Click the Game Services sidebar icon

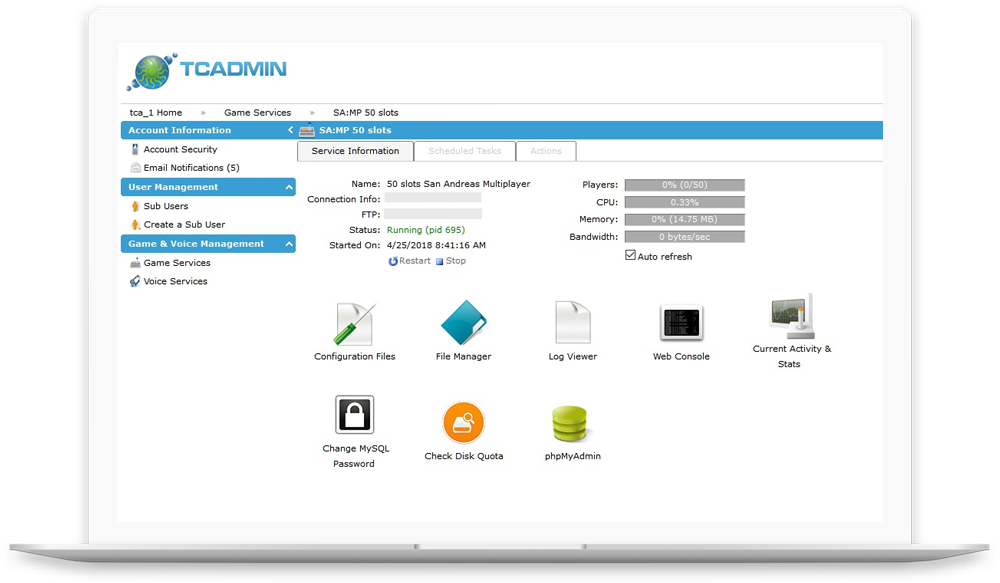click(x=135, y=263)
